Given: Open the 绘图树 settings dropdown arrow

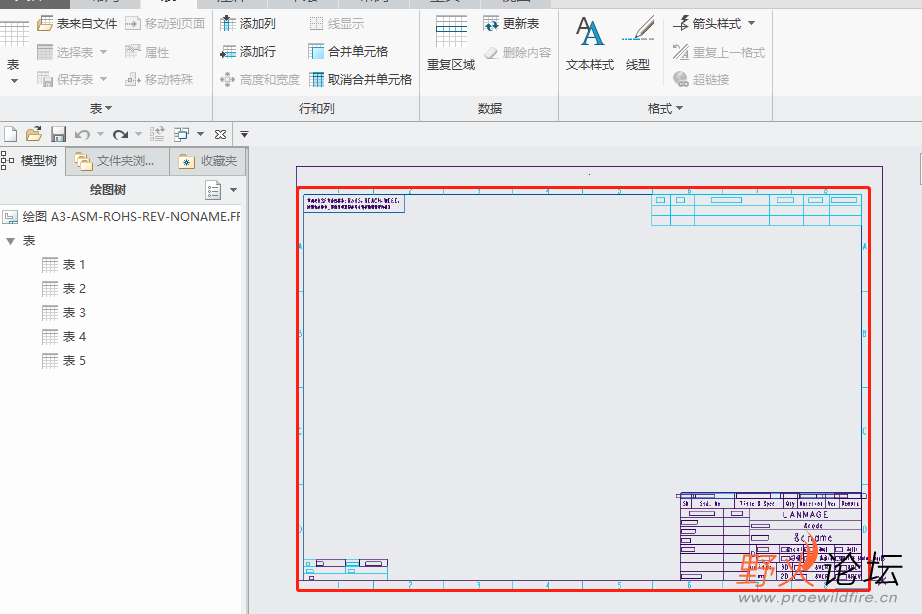Looking at the screenshot, I should 233,190.
